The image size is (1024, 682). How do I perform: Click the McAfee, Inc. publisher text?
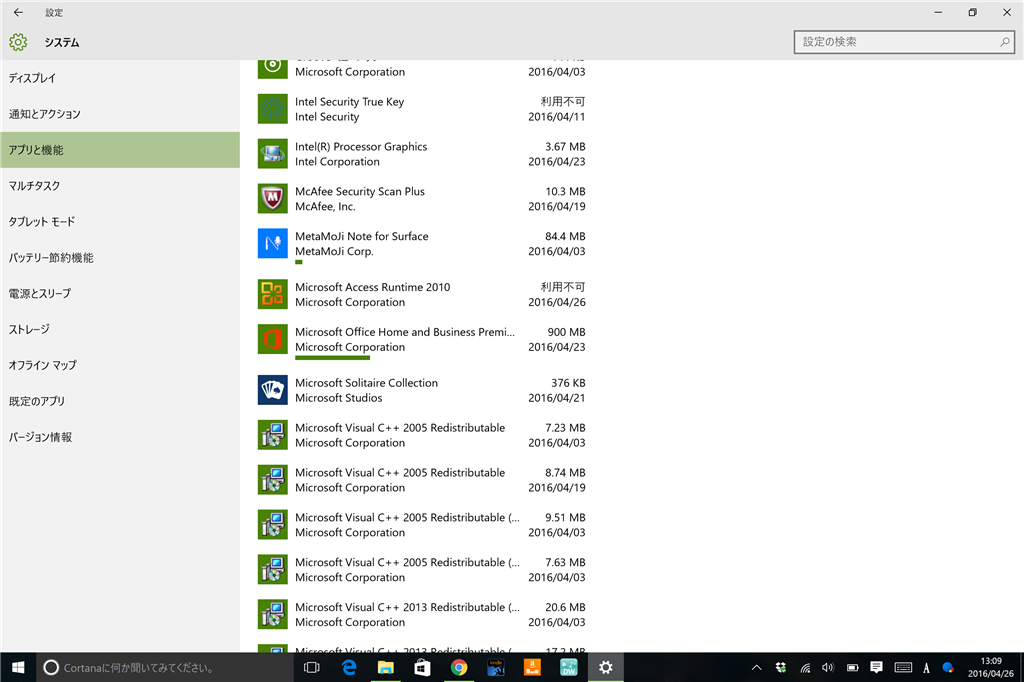[x=325, y=206]
